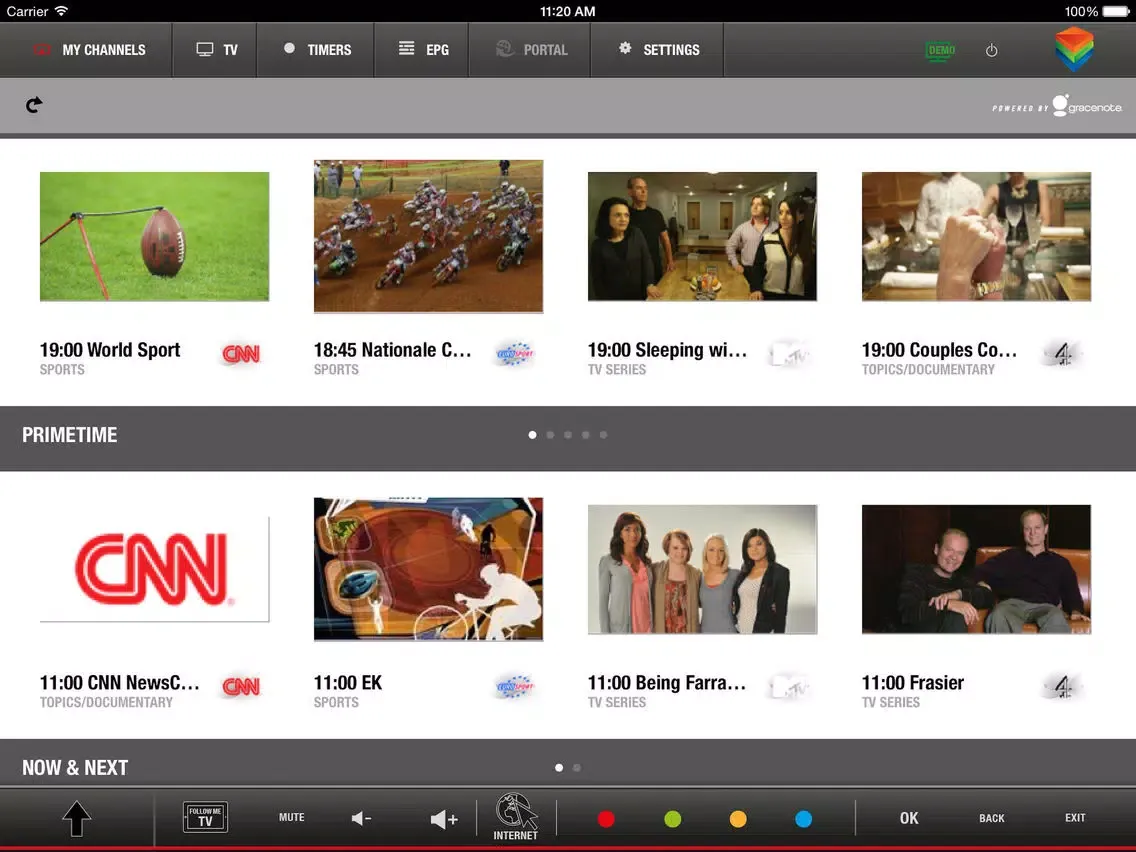Select 18:45 Nationale C... title
This screenshot has width=1136, height=852.
click(x=393, y=350)
